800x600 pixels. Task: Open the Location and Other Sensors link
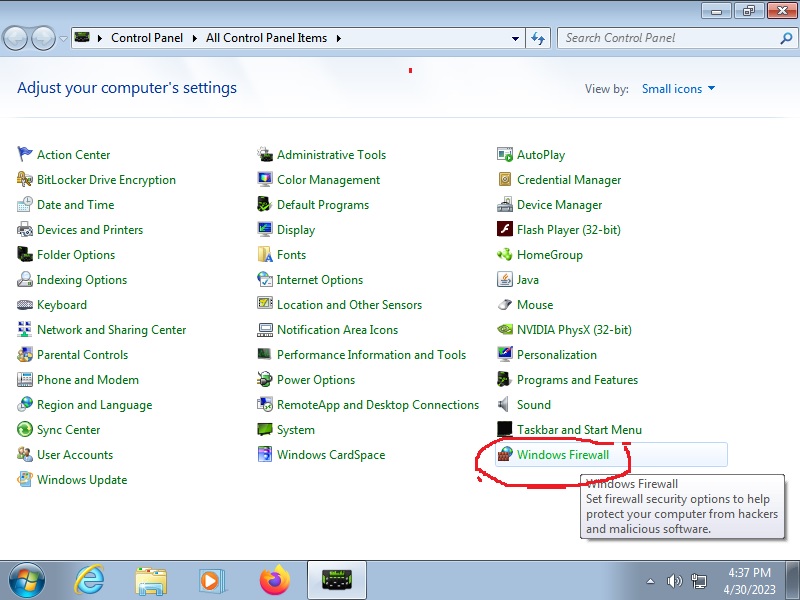pyautogui.click(x=349, y=305)
